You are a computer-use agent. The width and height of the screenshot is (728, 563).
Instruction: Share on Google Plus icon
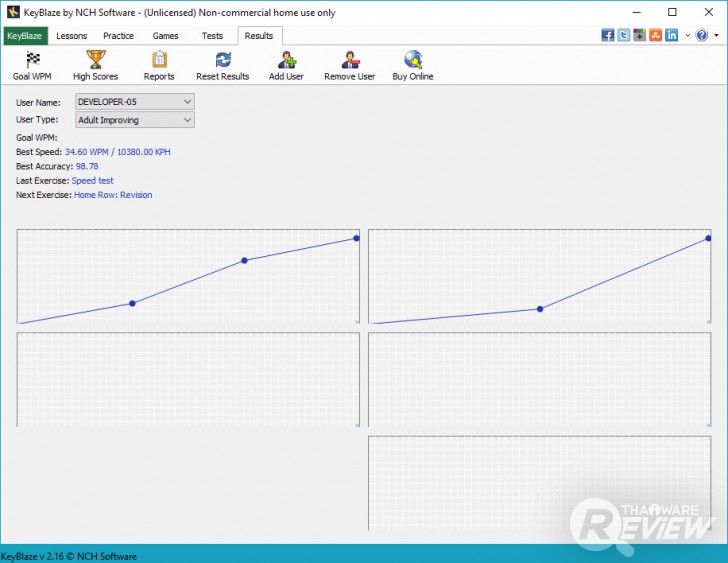click(639, 35)
